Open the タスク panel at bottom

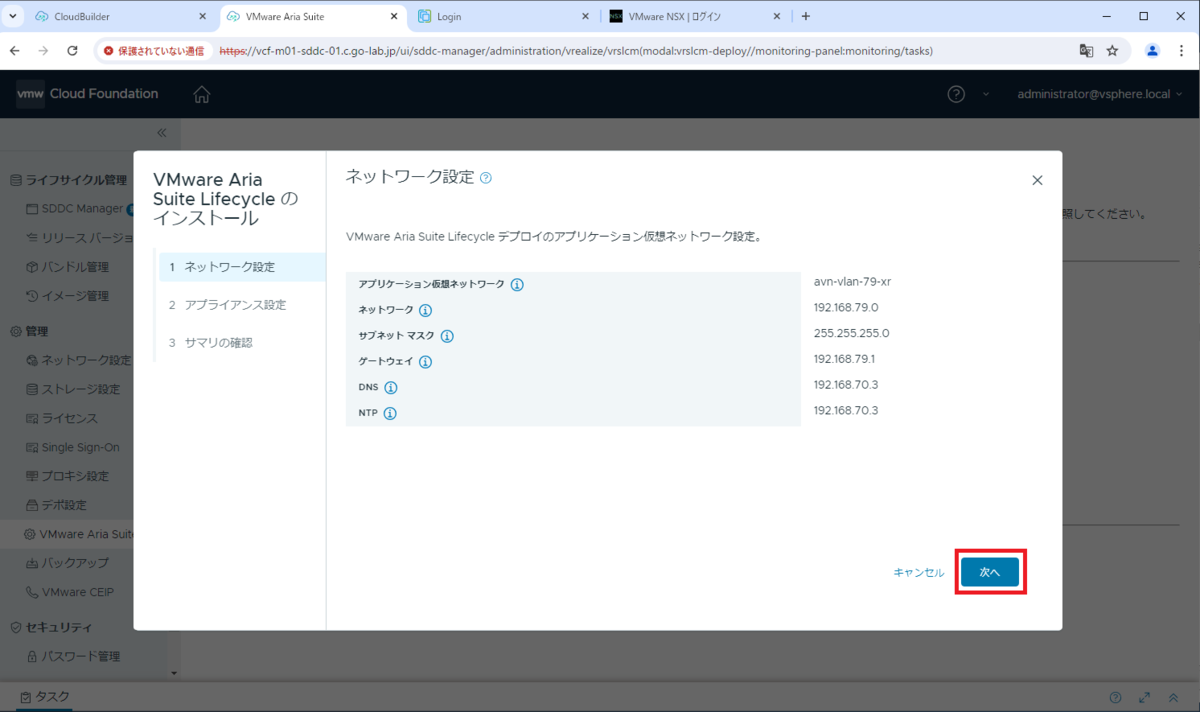(44, 697)
